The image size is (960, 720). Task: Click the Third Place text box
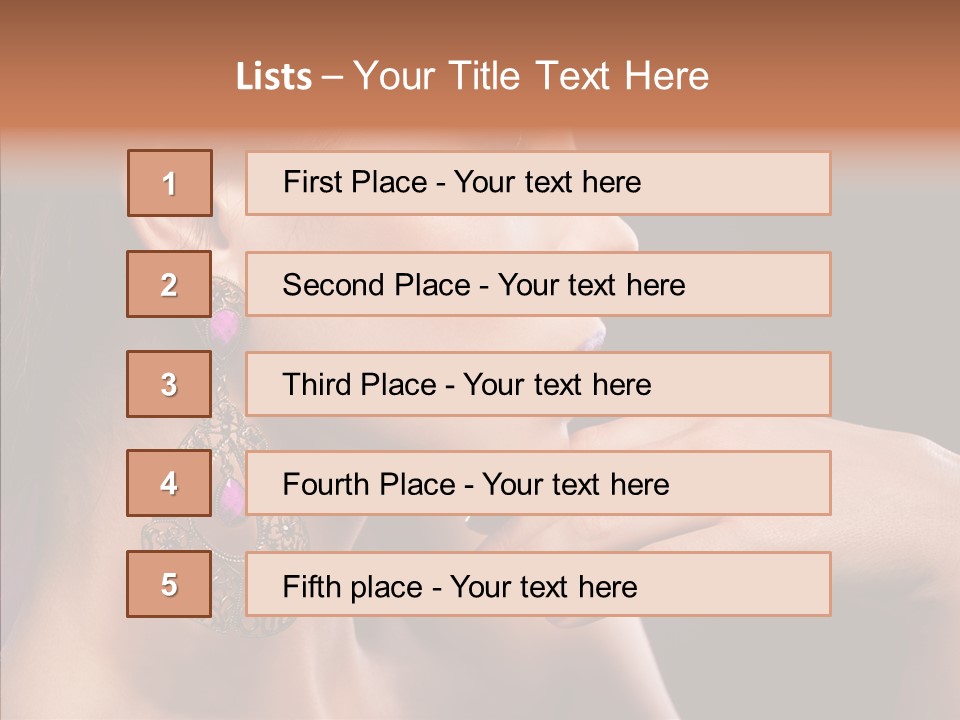[x=538, y=384]
